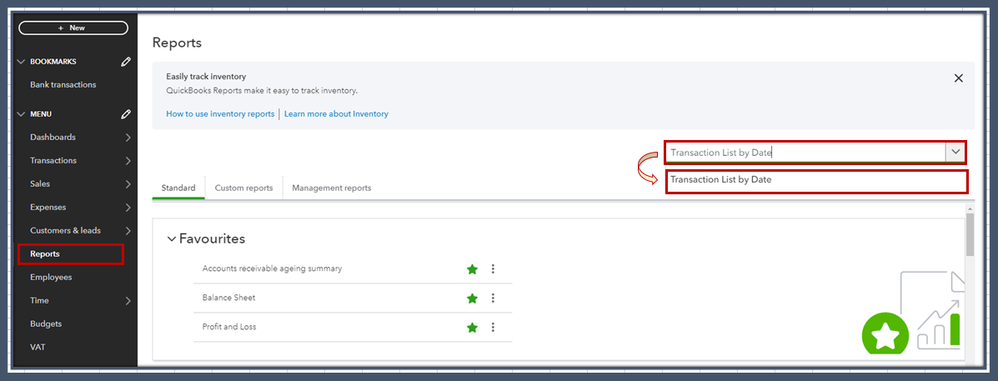The width and height of the screenshot is (998, 381).
Task: Dismiss the inventory banner with X
Action: click(959, 78)
